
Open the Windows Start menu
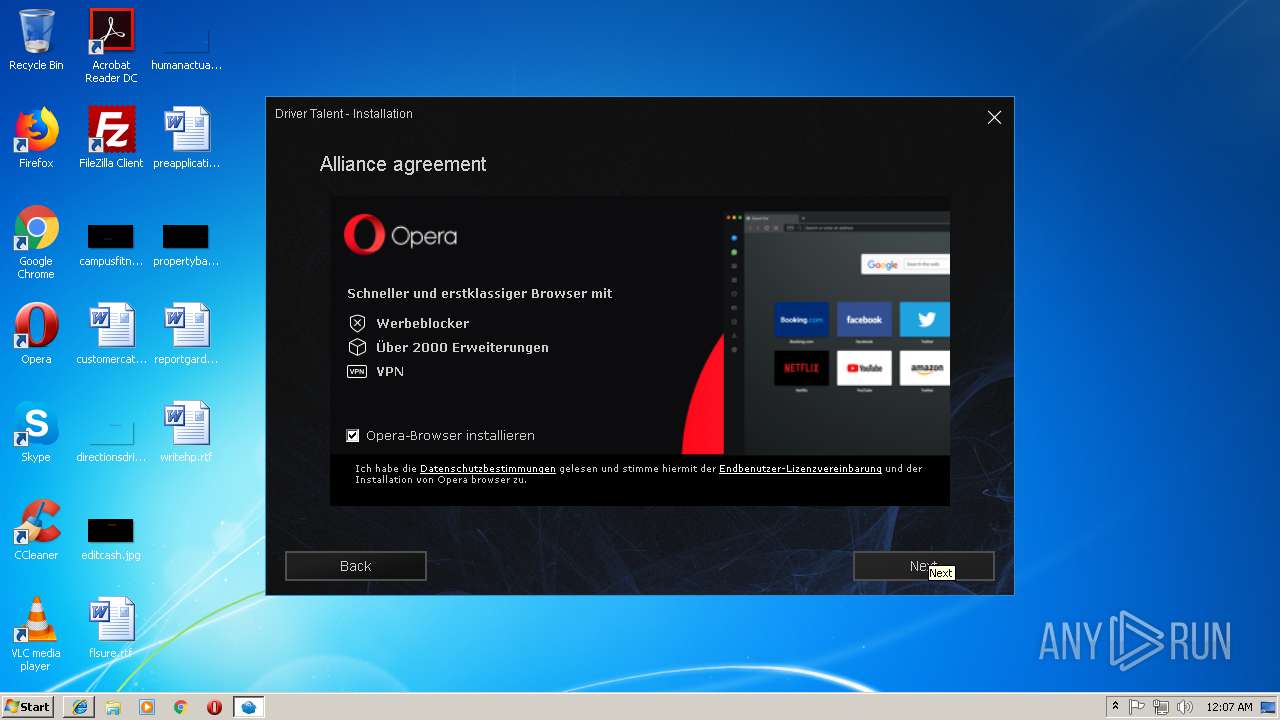(28, 706)
